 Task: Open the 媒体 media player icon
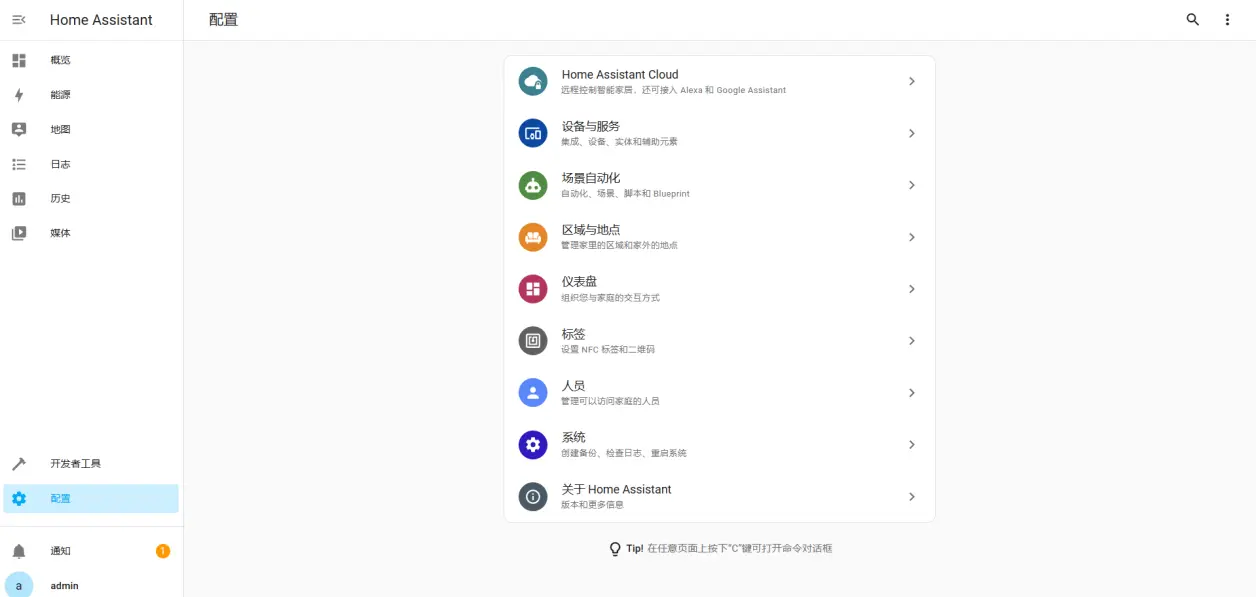19,233
